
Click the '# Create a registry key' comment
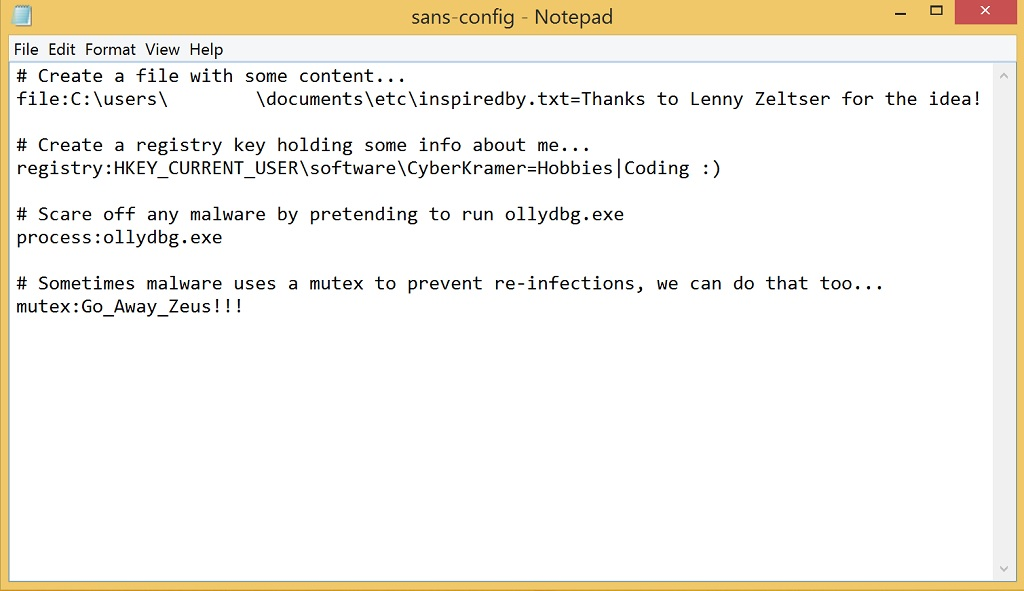303,145
